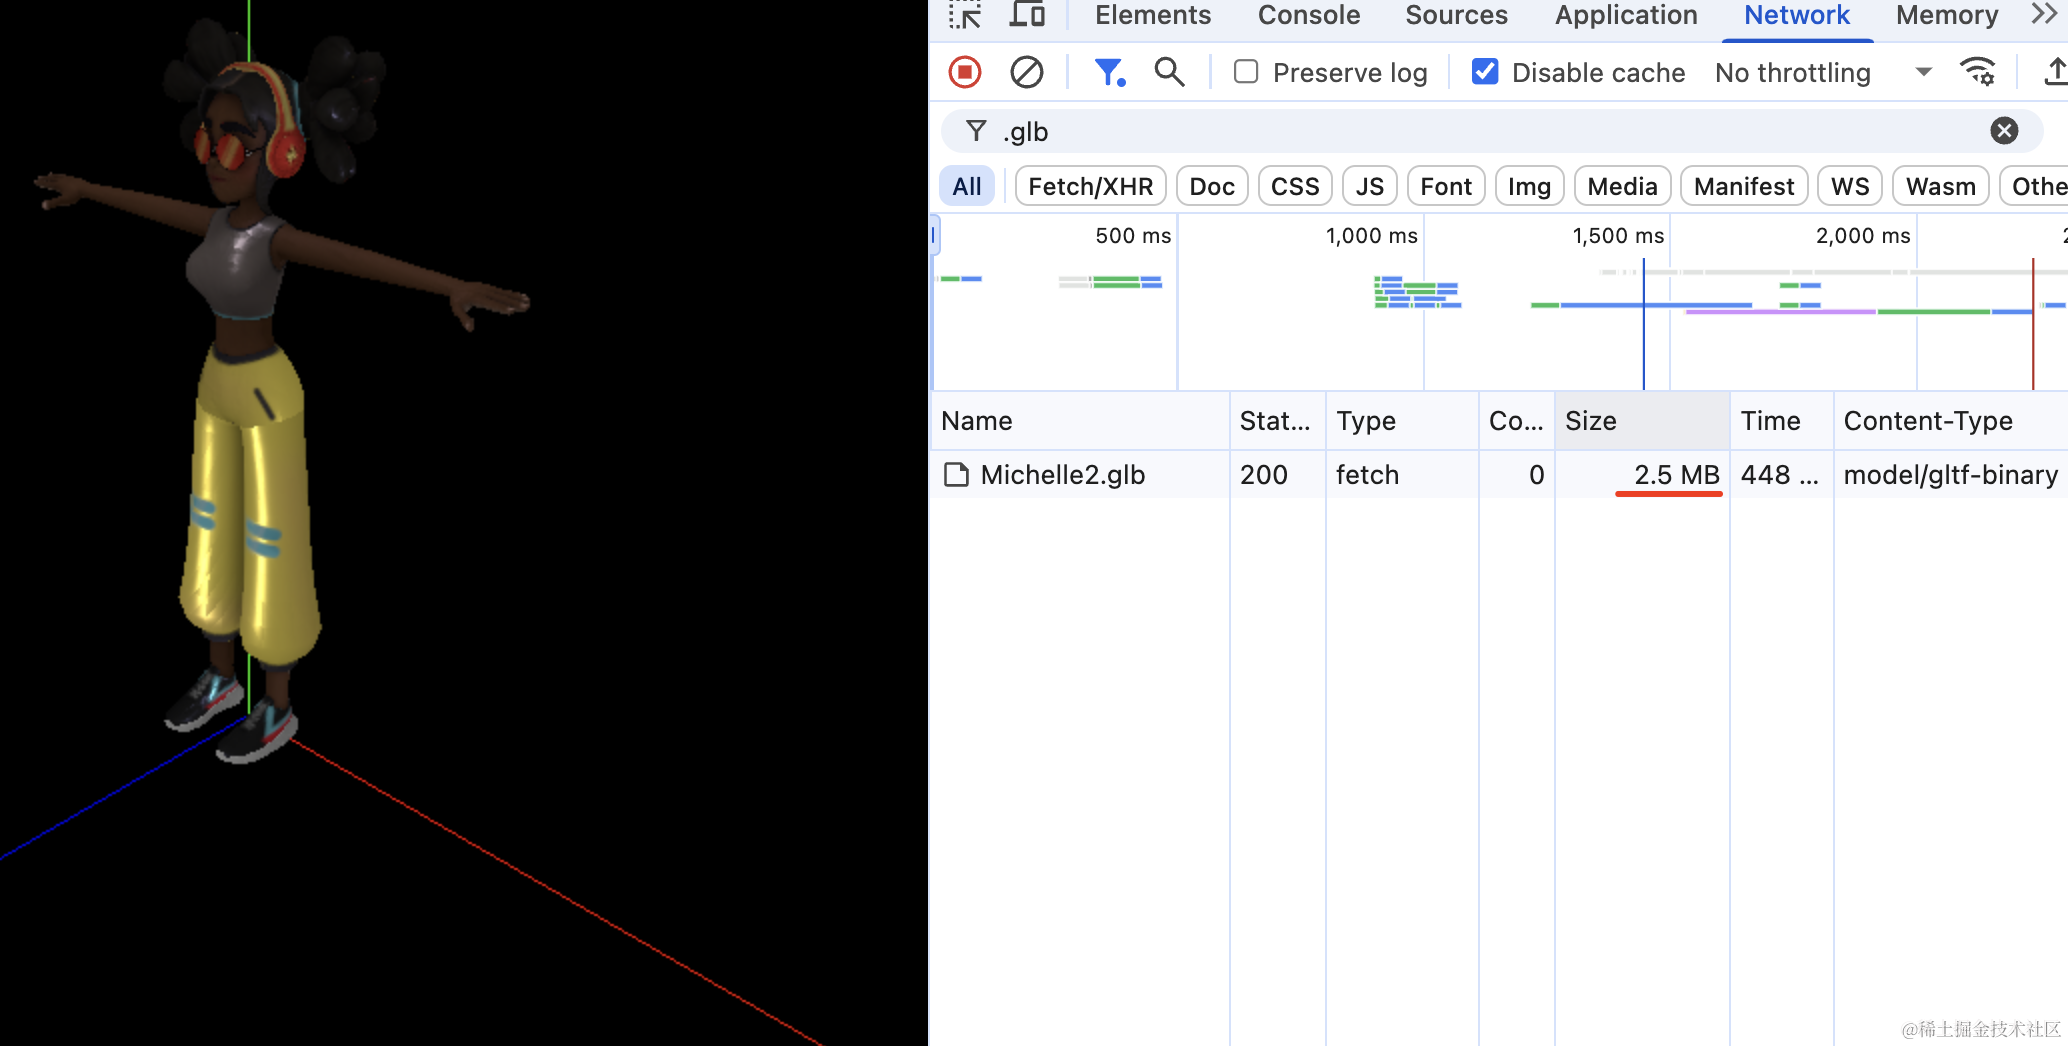The width and height of the screenshot is (2068, 1046).
Task: Stop recording network log
Action: pos(965,72)
